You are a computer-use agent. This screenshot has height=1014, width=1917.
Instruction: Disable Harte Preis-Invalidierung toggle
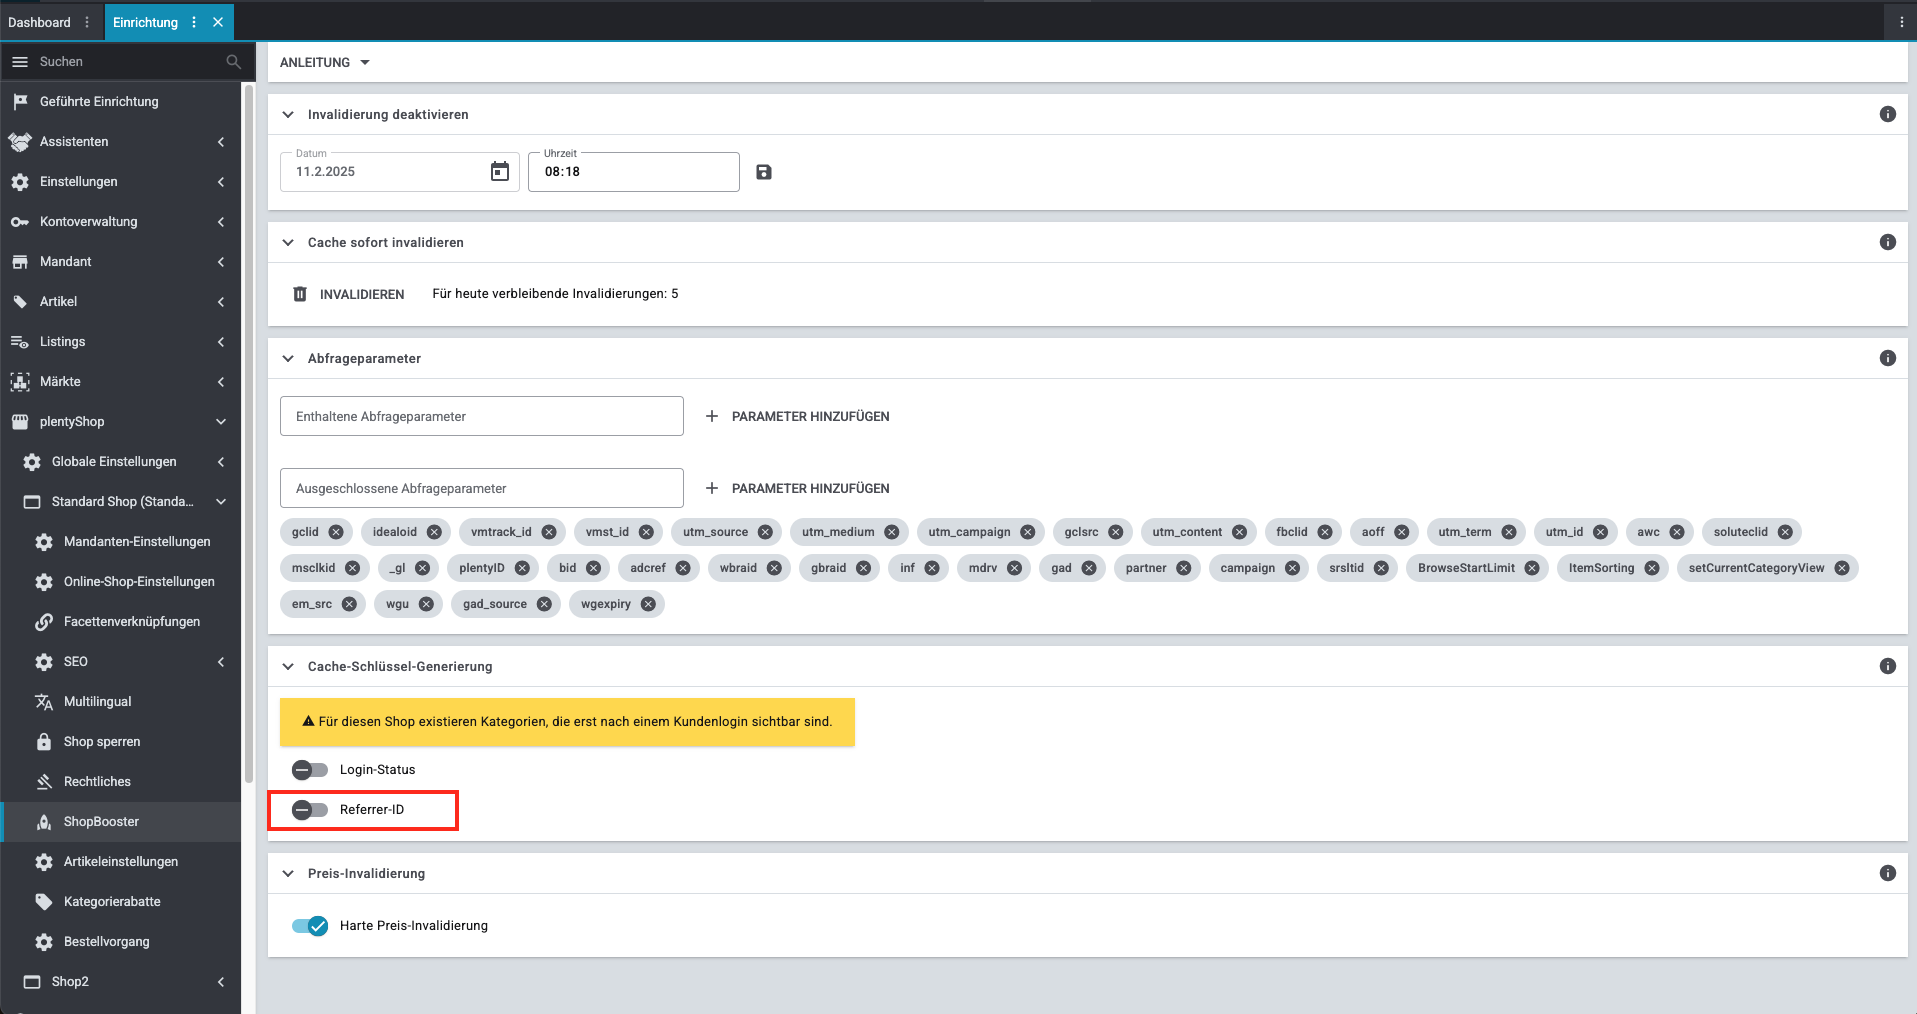pyautogui.click(x=310, y=926)
